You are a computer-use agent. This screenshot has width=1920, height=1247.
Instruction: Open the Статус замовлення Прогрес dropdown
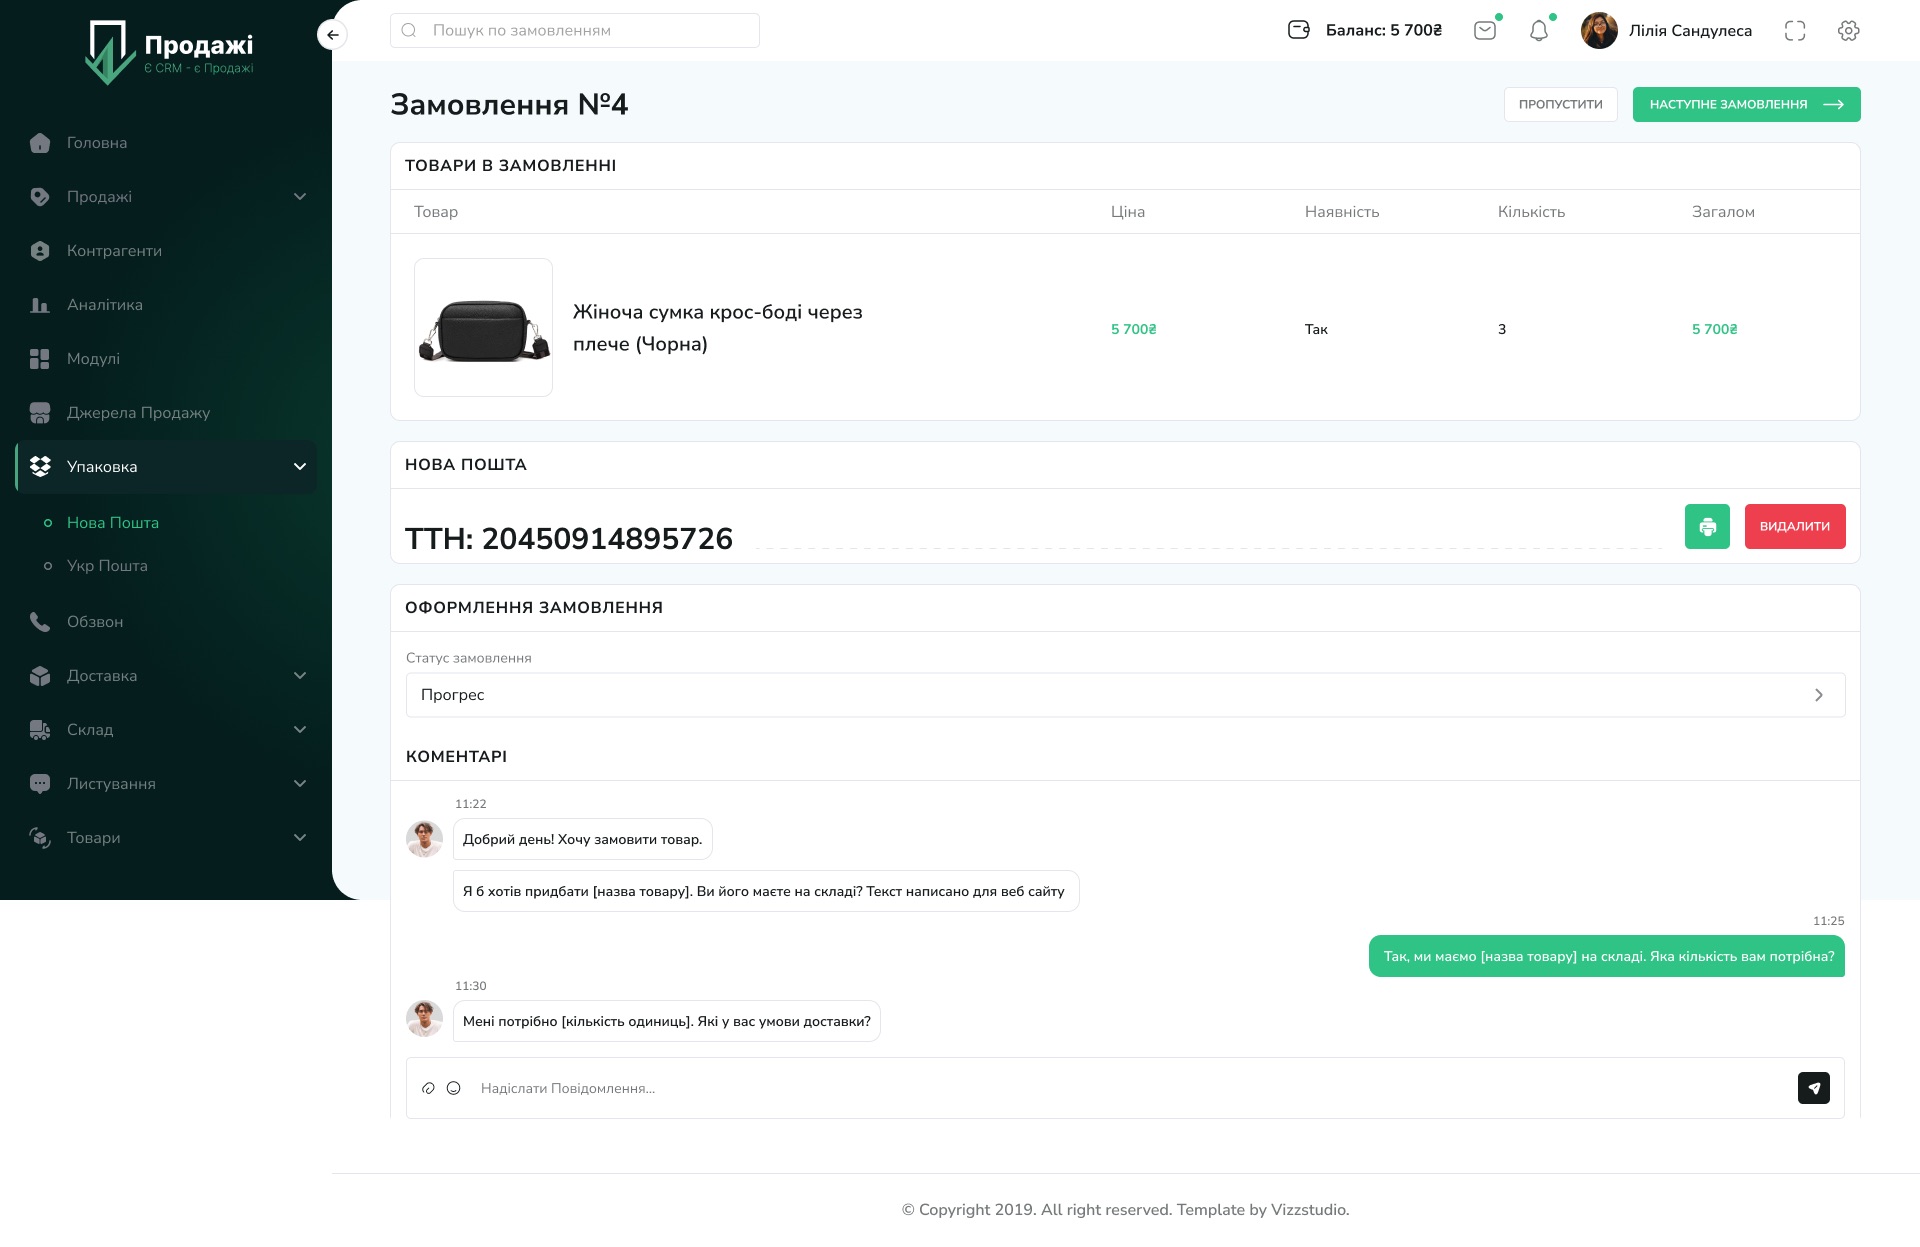(1125, 695)
